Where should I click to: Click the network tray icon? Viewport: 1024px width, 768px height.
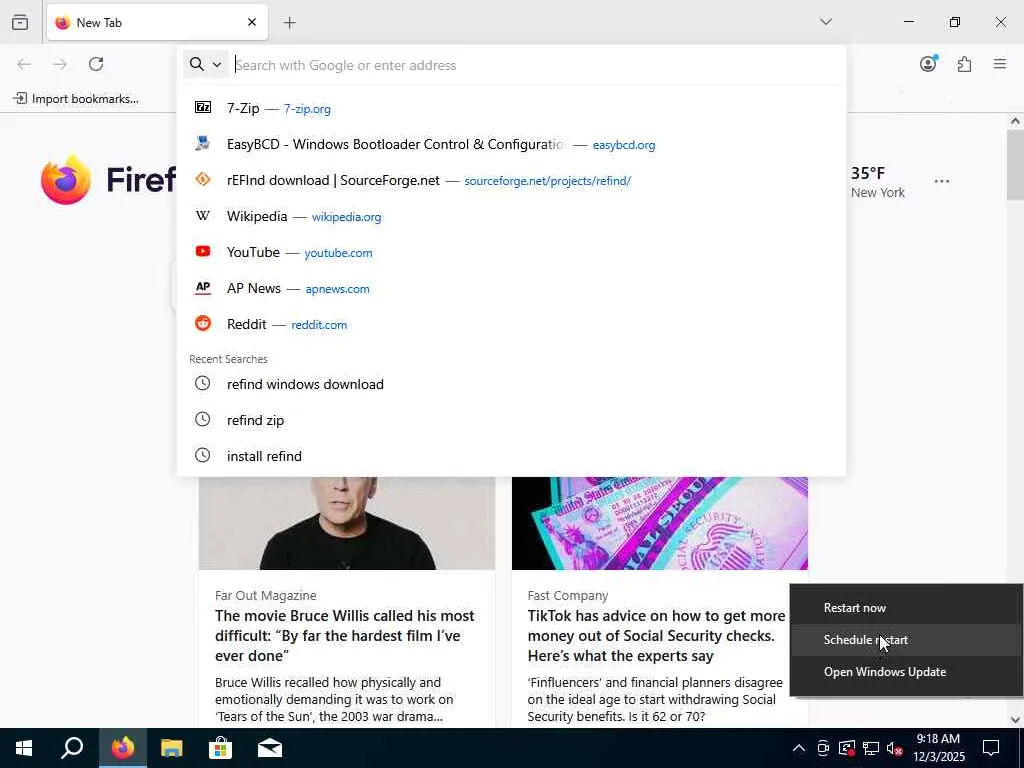click(x=871, y=748)
